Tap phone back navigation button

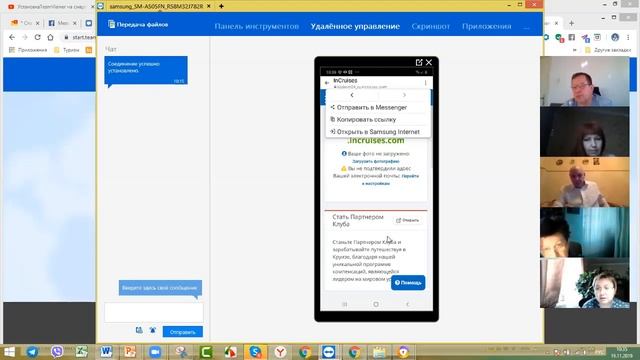coord(407,304)
